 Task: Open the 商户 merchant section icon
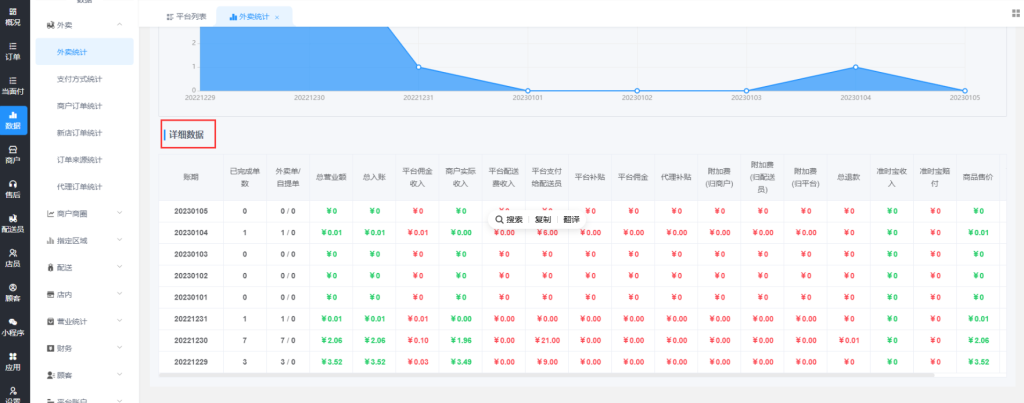pyautogui.click(x=13, y=154)
